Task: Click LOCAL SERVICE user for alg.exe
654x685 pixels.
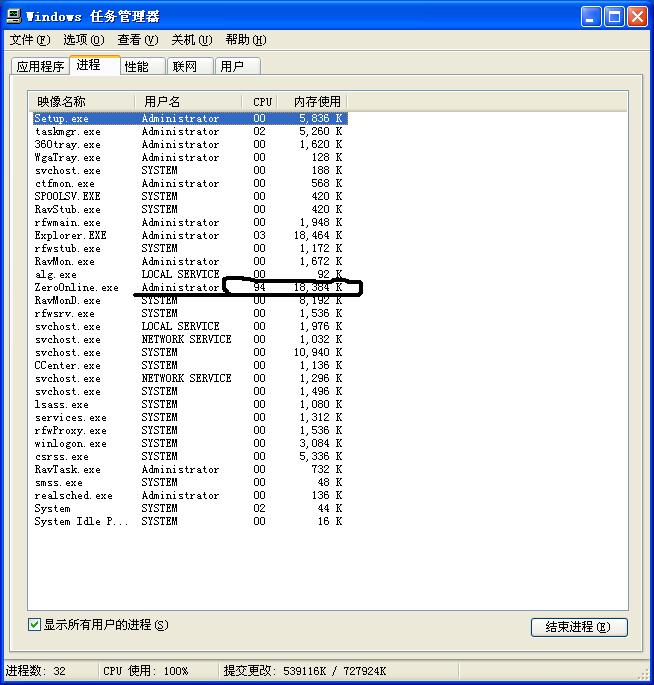Action: pos(180,274)
